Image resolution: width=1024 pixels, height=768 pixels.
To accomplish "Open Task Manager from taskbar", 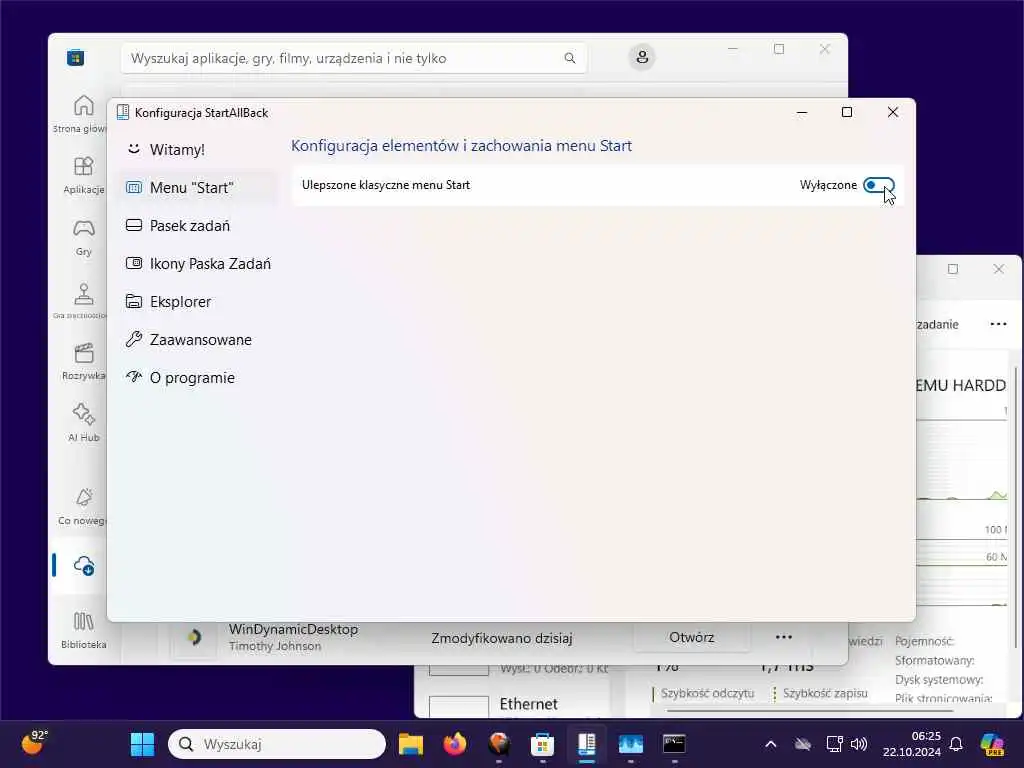I will tap(630, 744).
